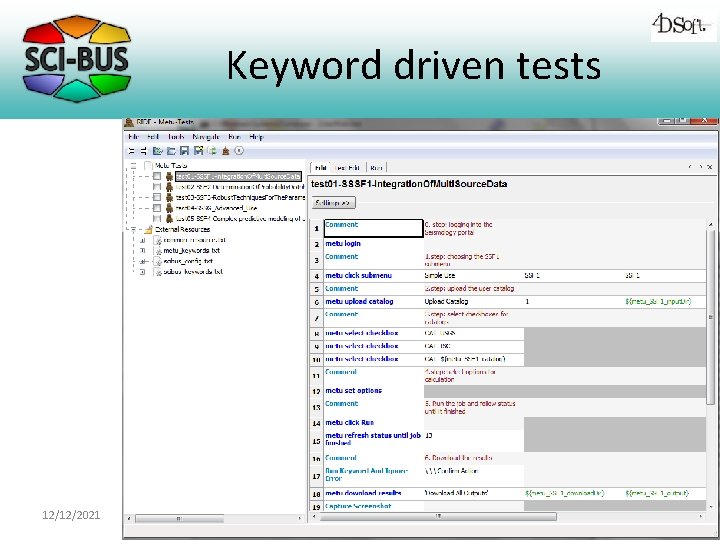
Task: Expand the scibus keywords txt node
Action: click(142, 272)
